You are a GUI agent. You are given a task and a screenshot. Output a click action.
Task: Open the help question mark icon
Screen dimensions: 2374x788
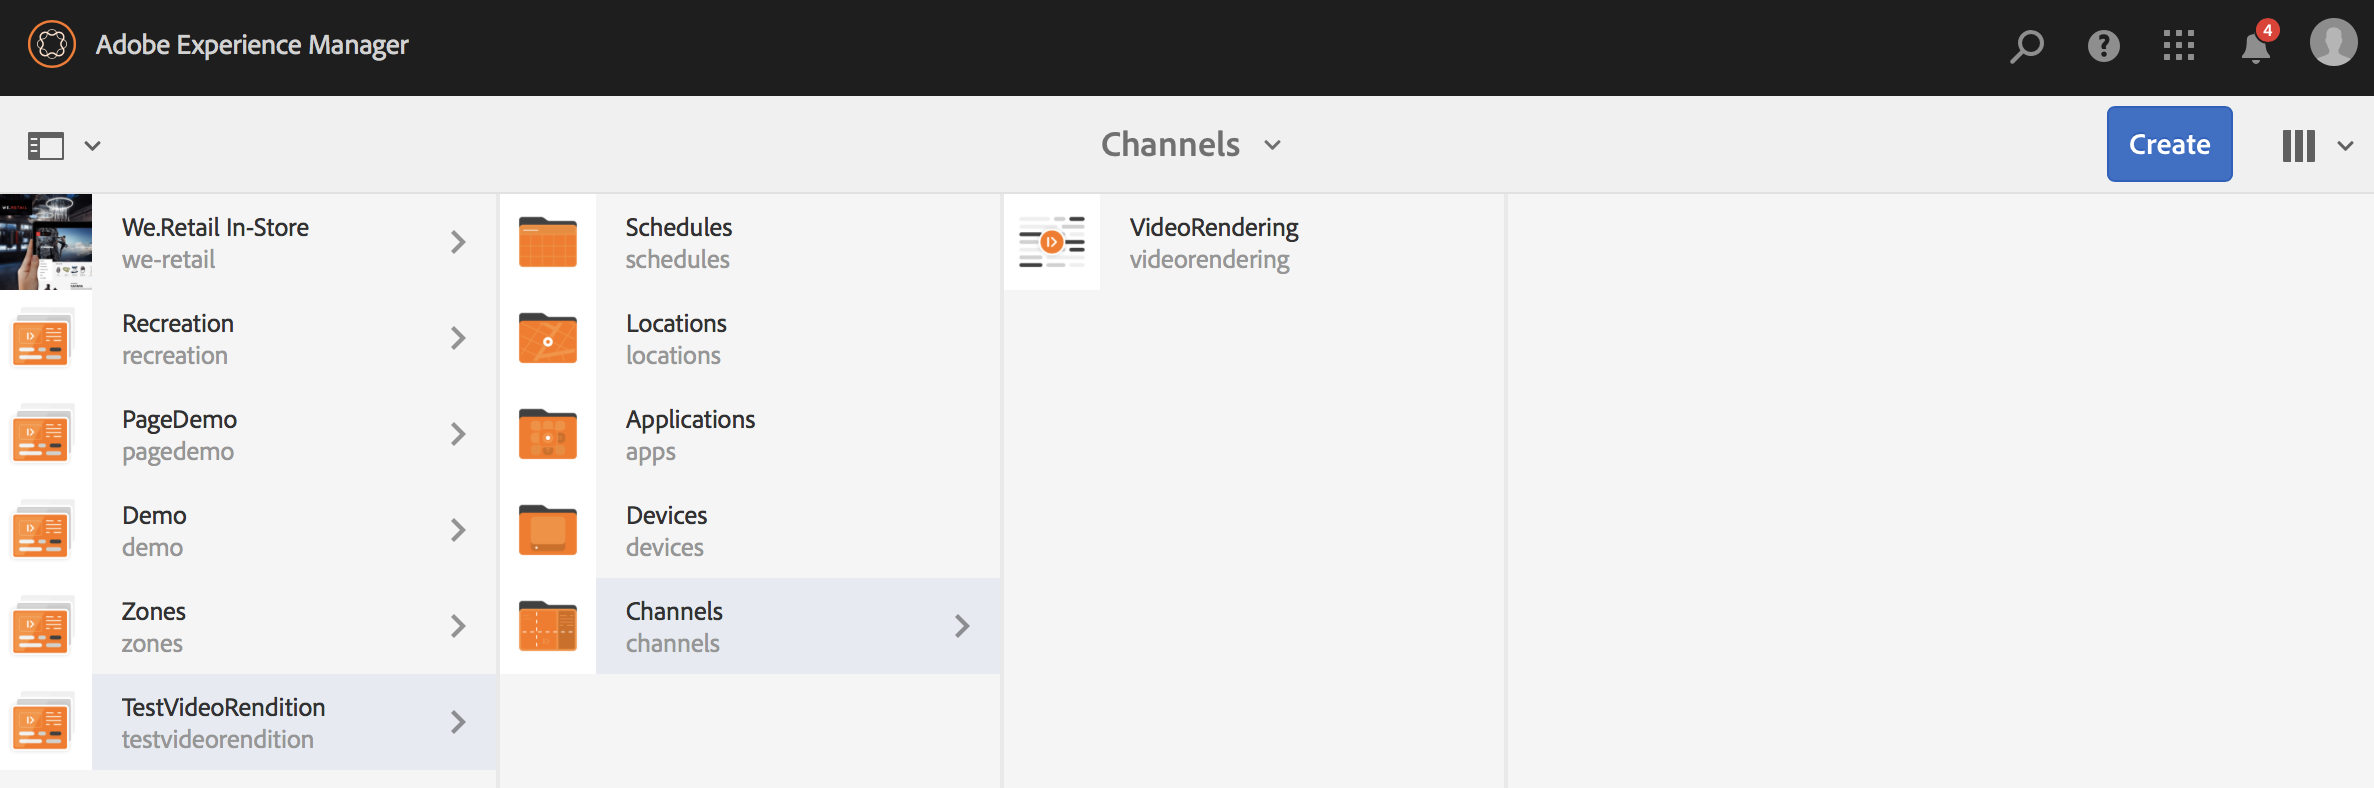[2104, 46]
